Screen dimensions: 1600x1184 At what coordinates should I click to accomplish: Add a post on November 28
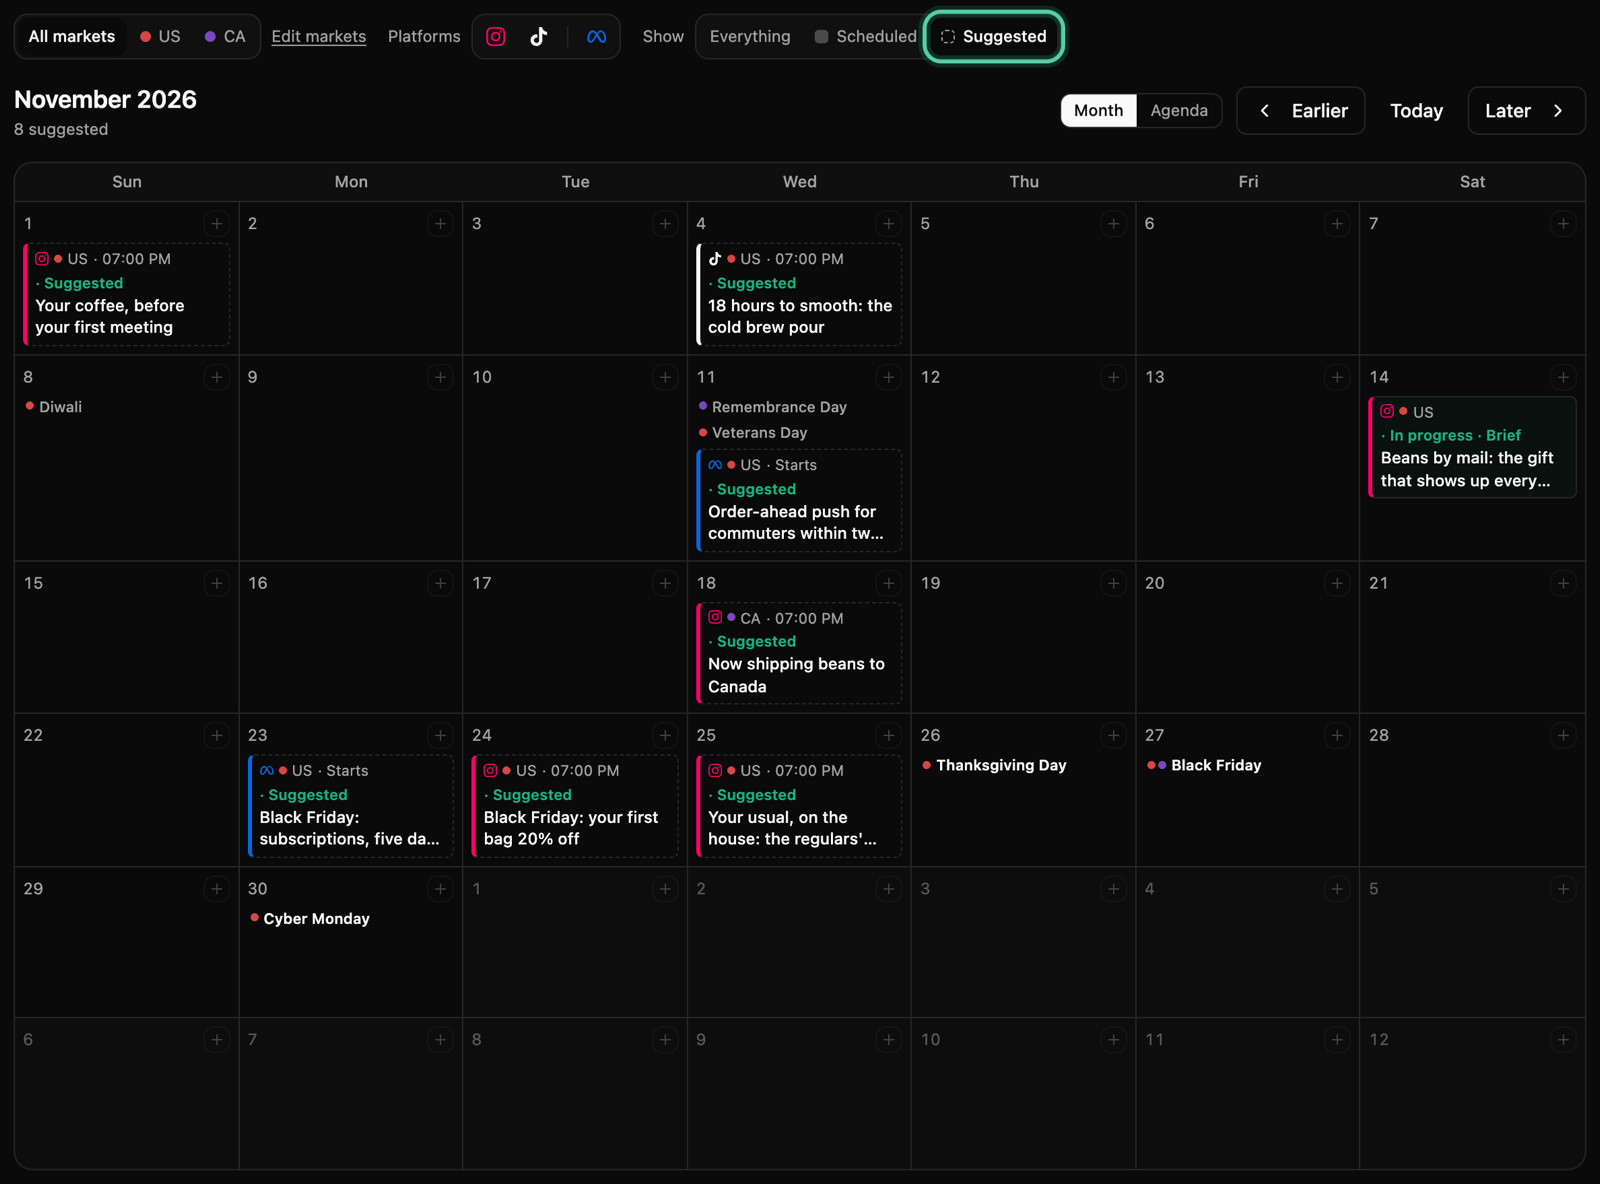pos(1563,736)
